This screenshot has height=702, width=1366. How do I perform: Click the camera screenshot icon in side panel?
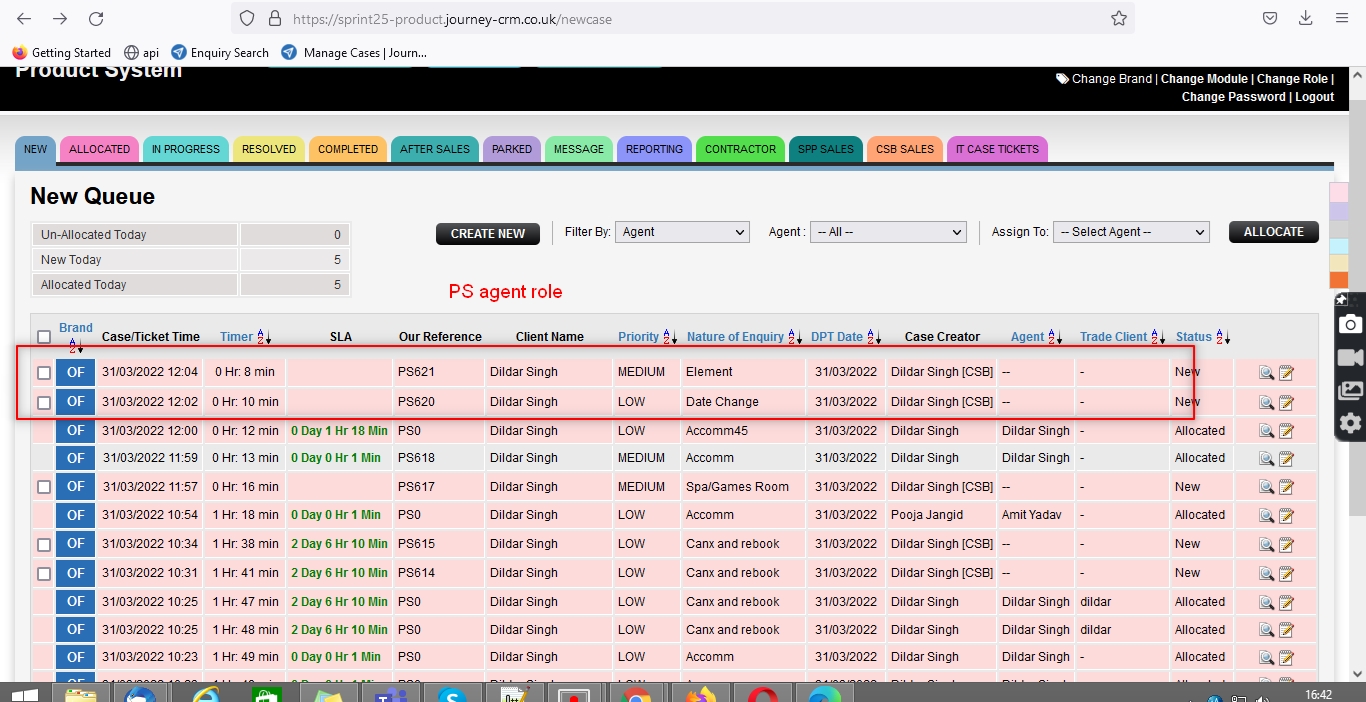click(x=1350, y=324)
